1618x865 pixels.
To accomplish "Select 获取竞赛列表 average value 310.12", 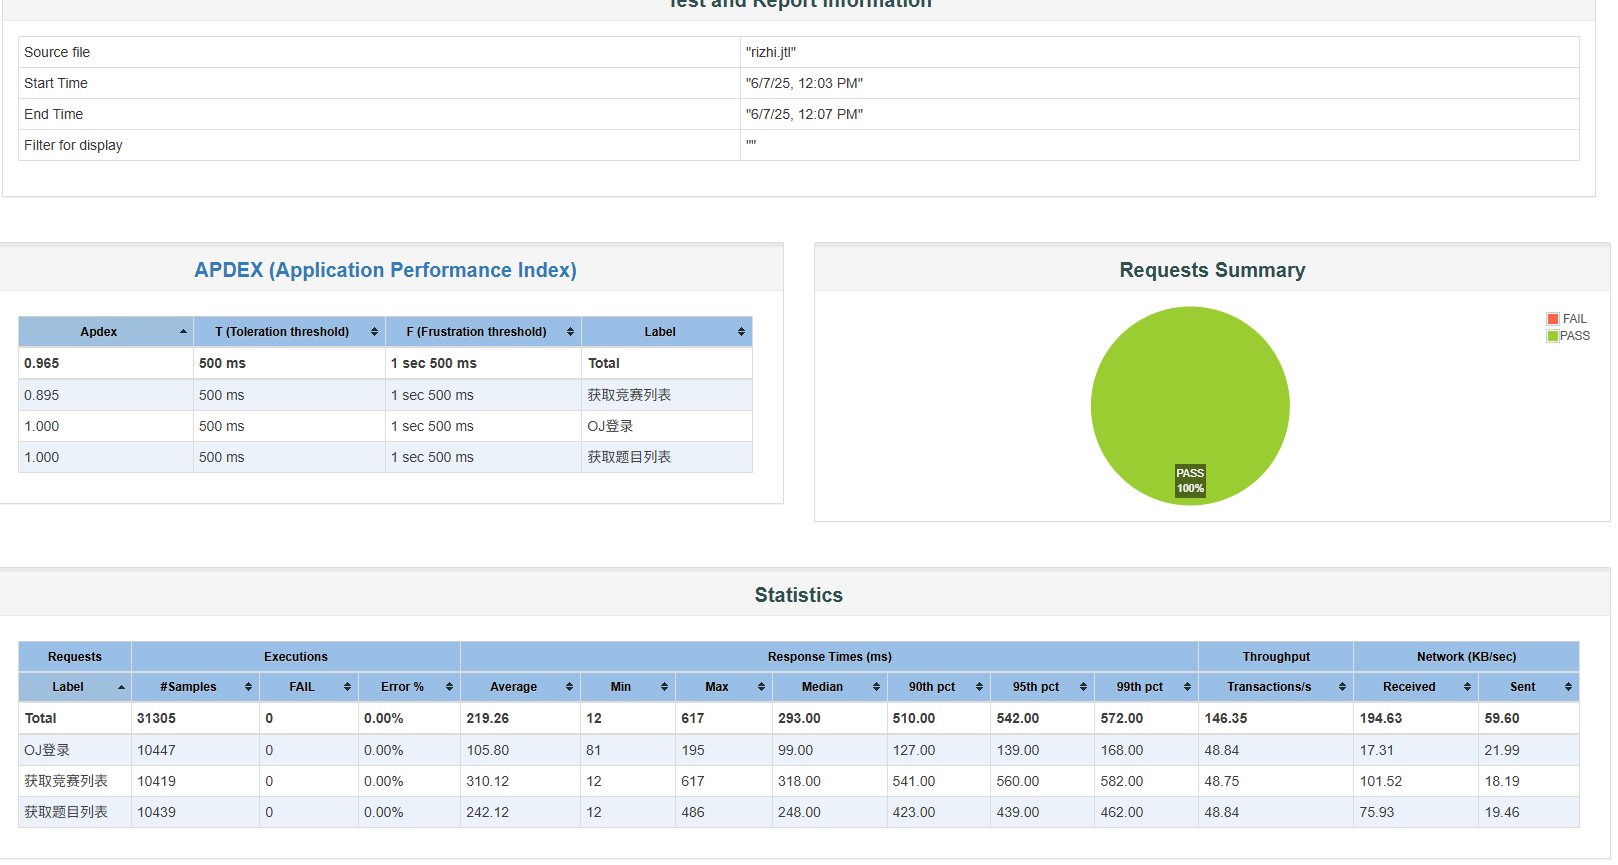I will point(487,781).
